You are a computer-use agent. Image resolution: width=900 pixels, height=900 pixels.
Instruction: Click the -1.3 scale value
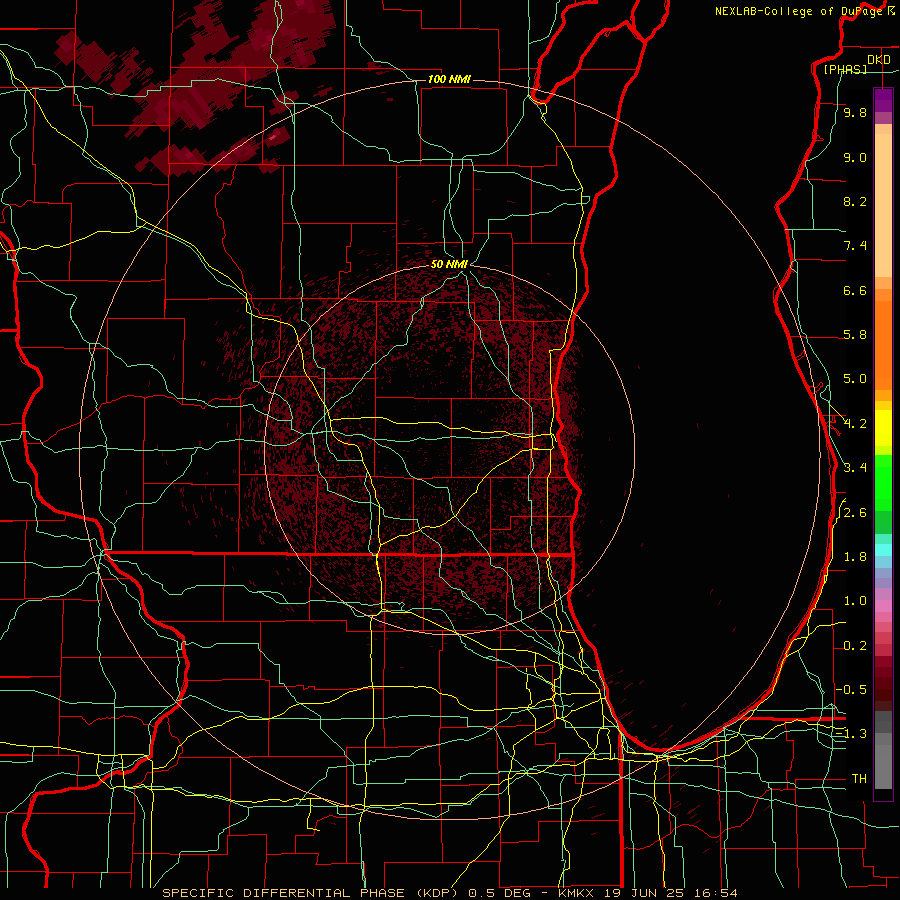(x=851, y=735)
